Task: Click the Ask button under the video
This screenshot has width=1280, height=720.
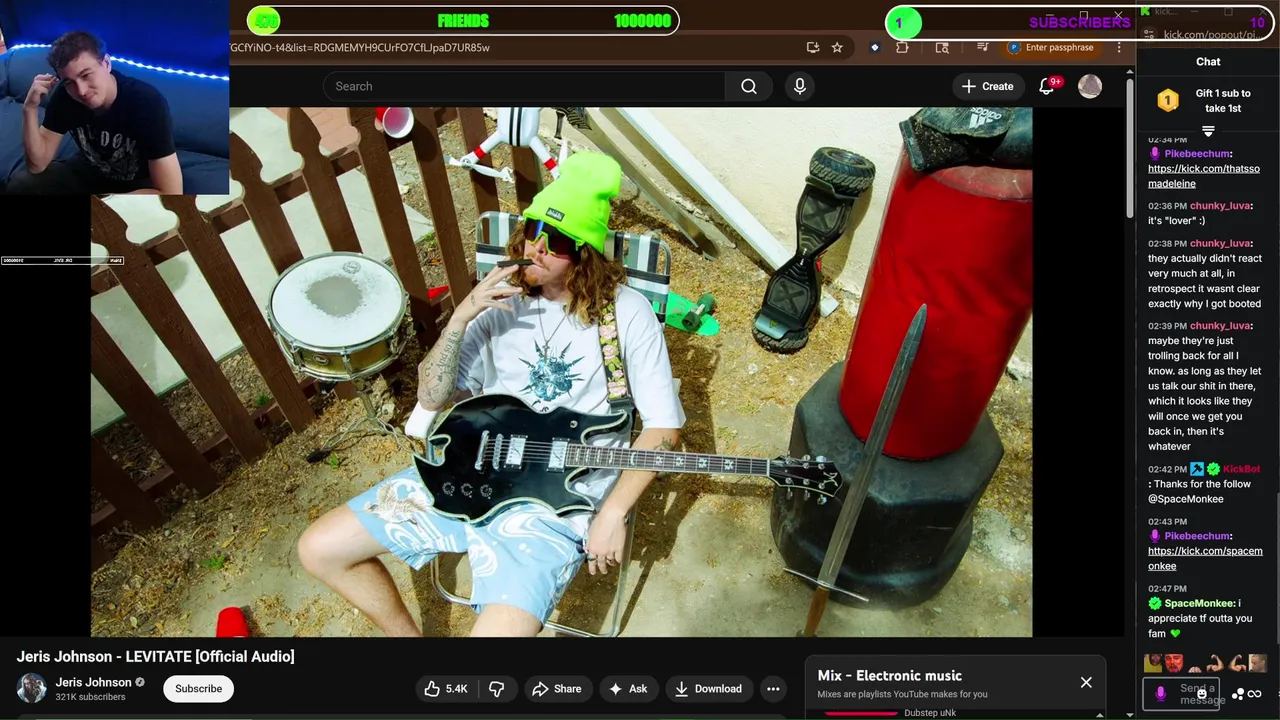Action: [628, 689]
